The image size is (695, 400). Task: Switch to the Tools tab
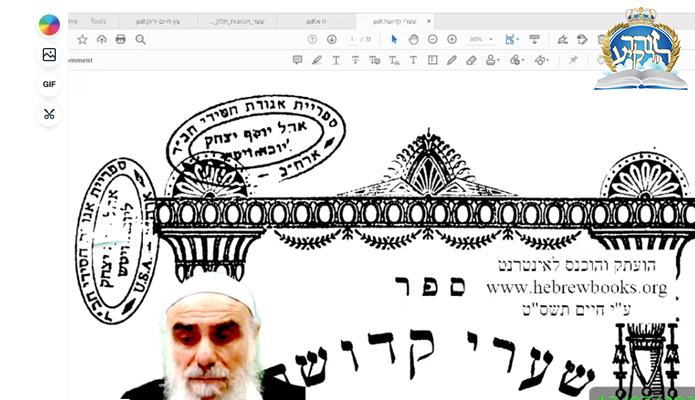[x=98, y=20]
